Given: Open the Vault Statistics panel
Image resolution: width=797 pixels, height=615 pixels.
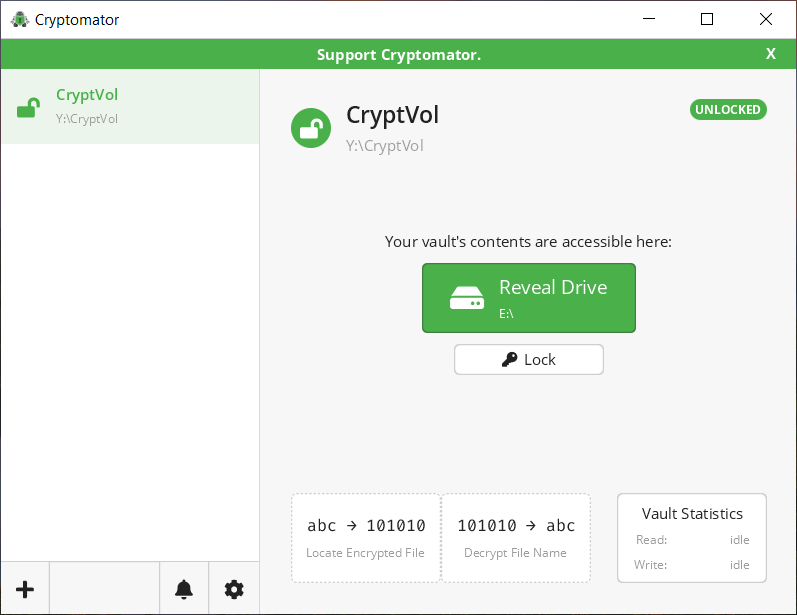Looking at the screenshot, I should click(x=692, y=538).
